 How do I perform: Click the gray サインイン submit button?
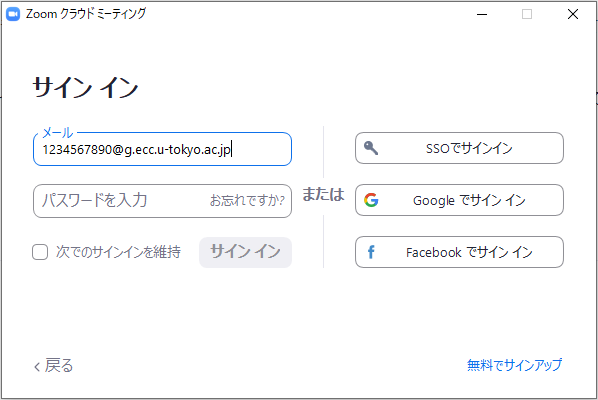click(245, 252)
